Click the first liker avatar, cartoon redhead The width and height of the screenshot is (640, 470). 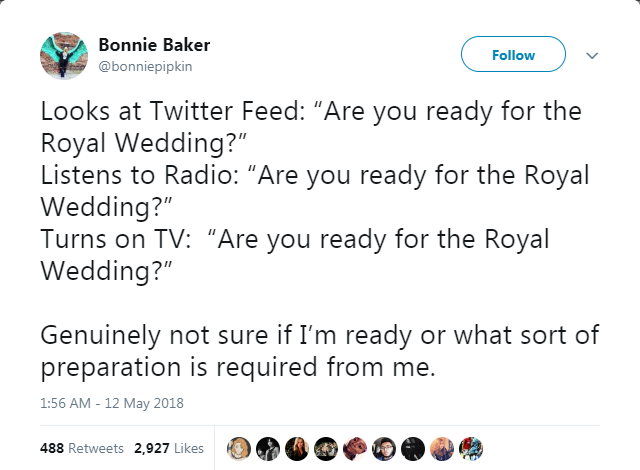(240, 448)
